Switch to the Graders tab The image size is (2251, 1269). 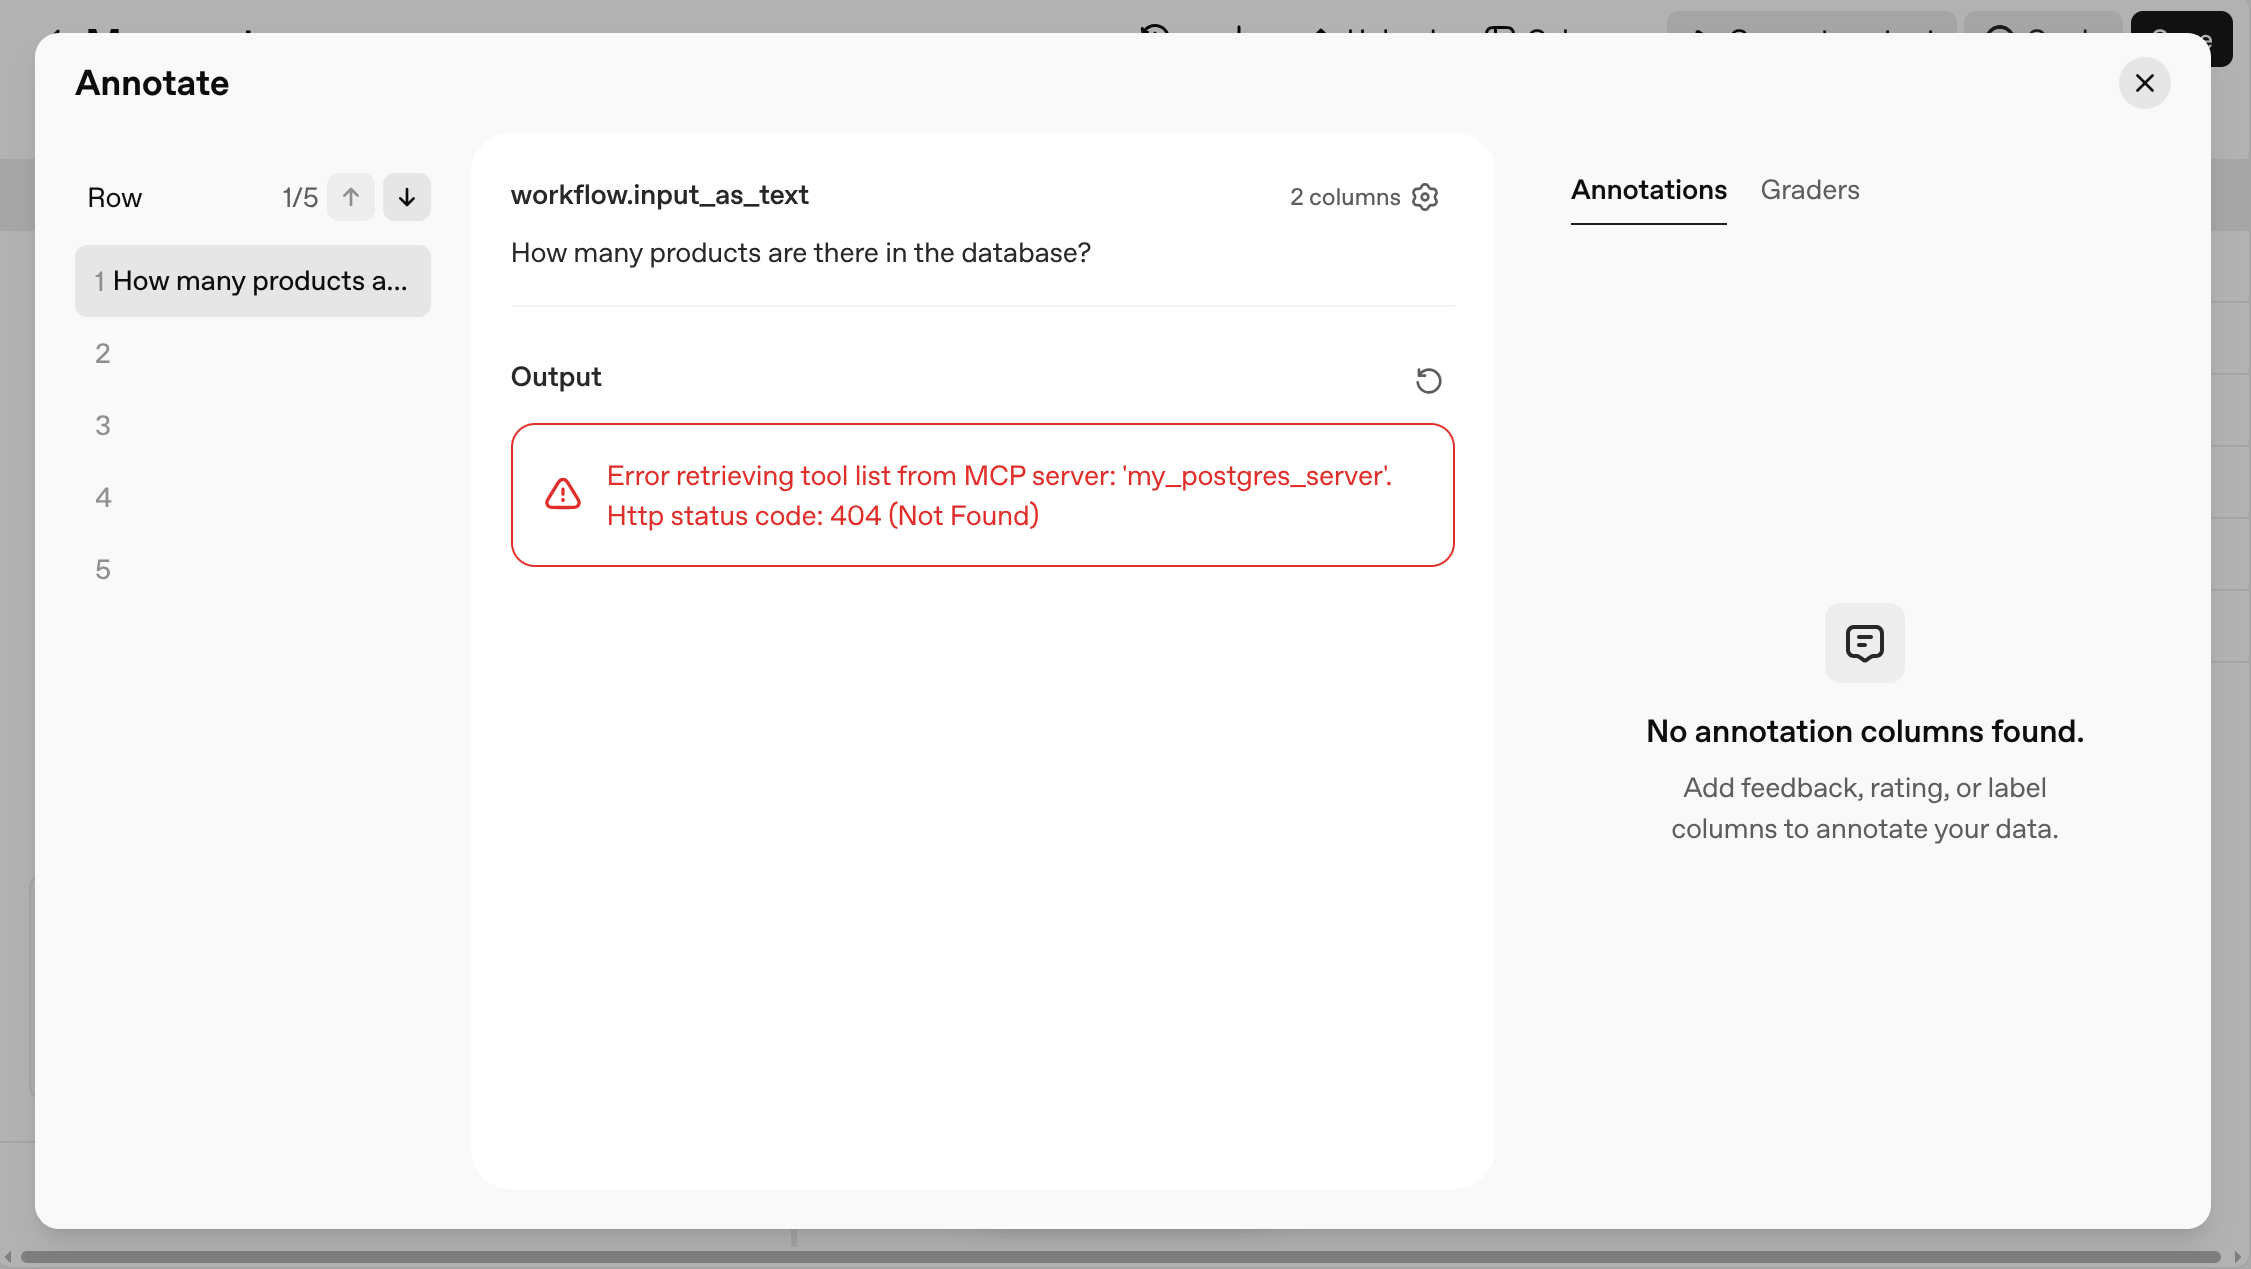pos(1809,190)
